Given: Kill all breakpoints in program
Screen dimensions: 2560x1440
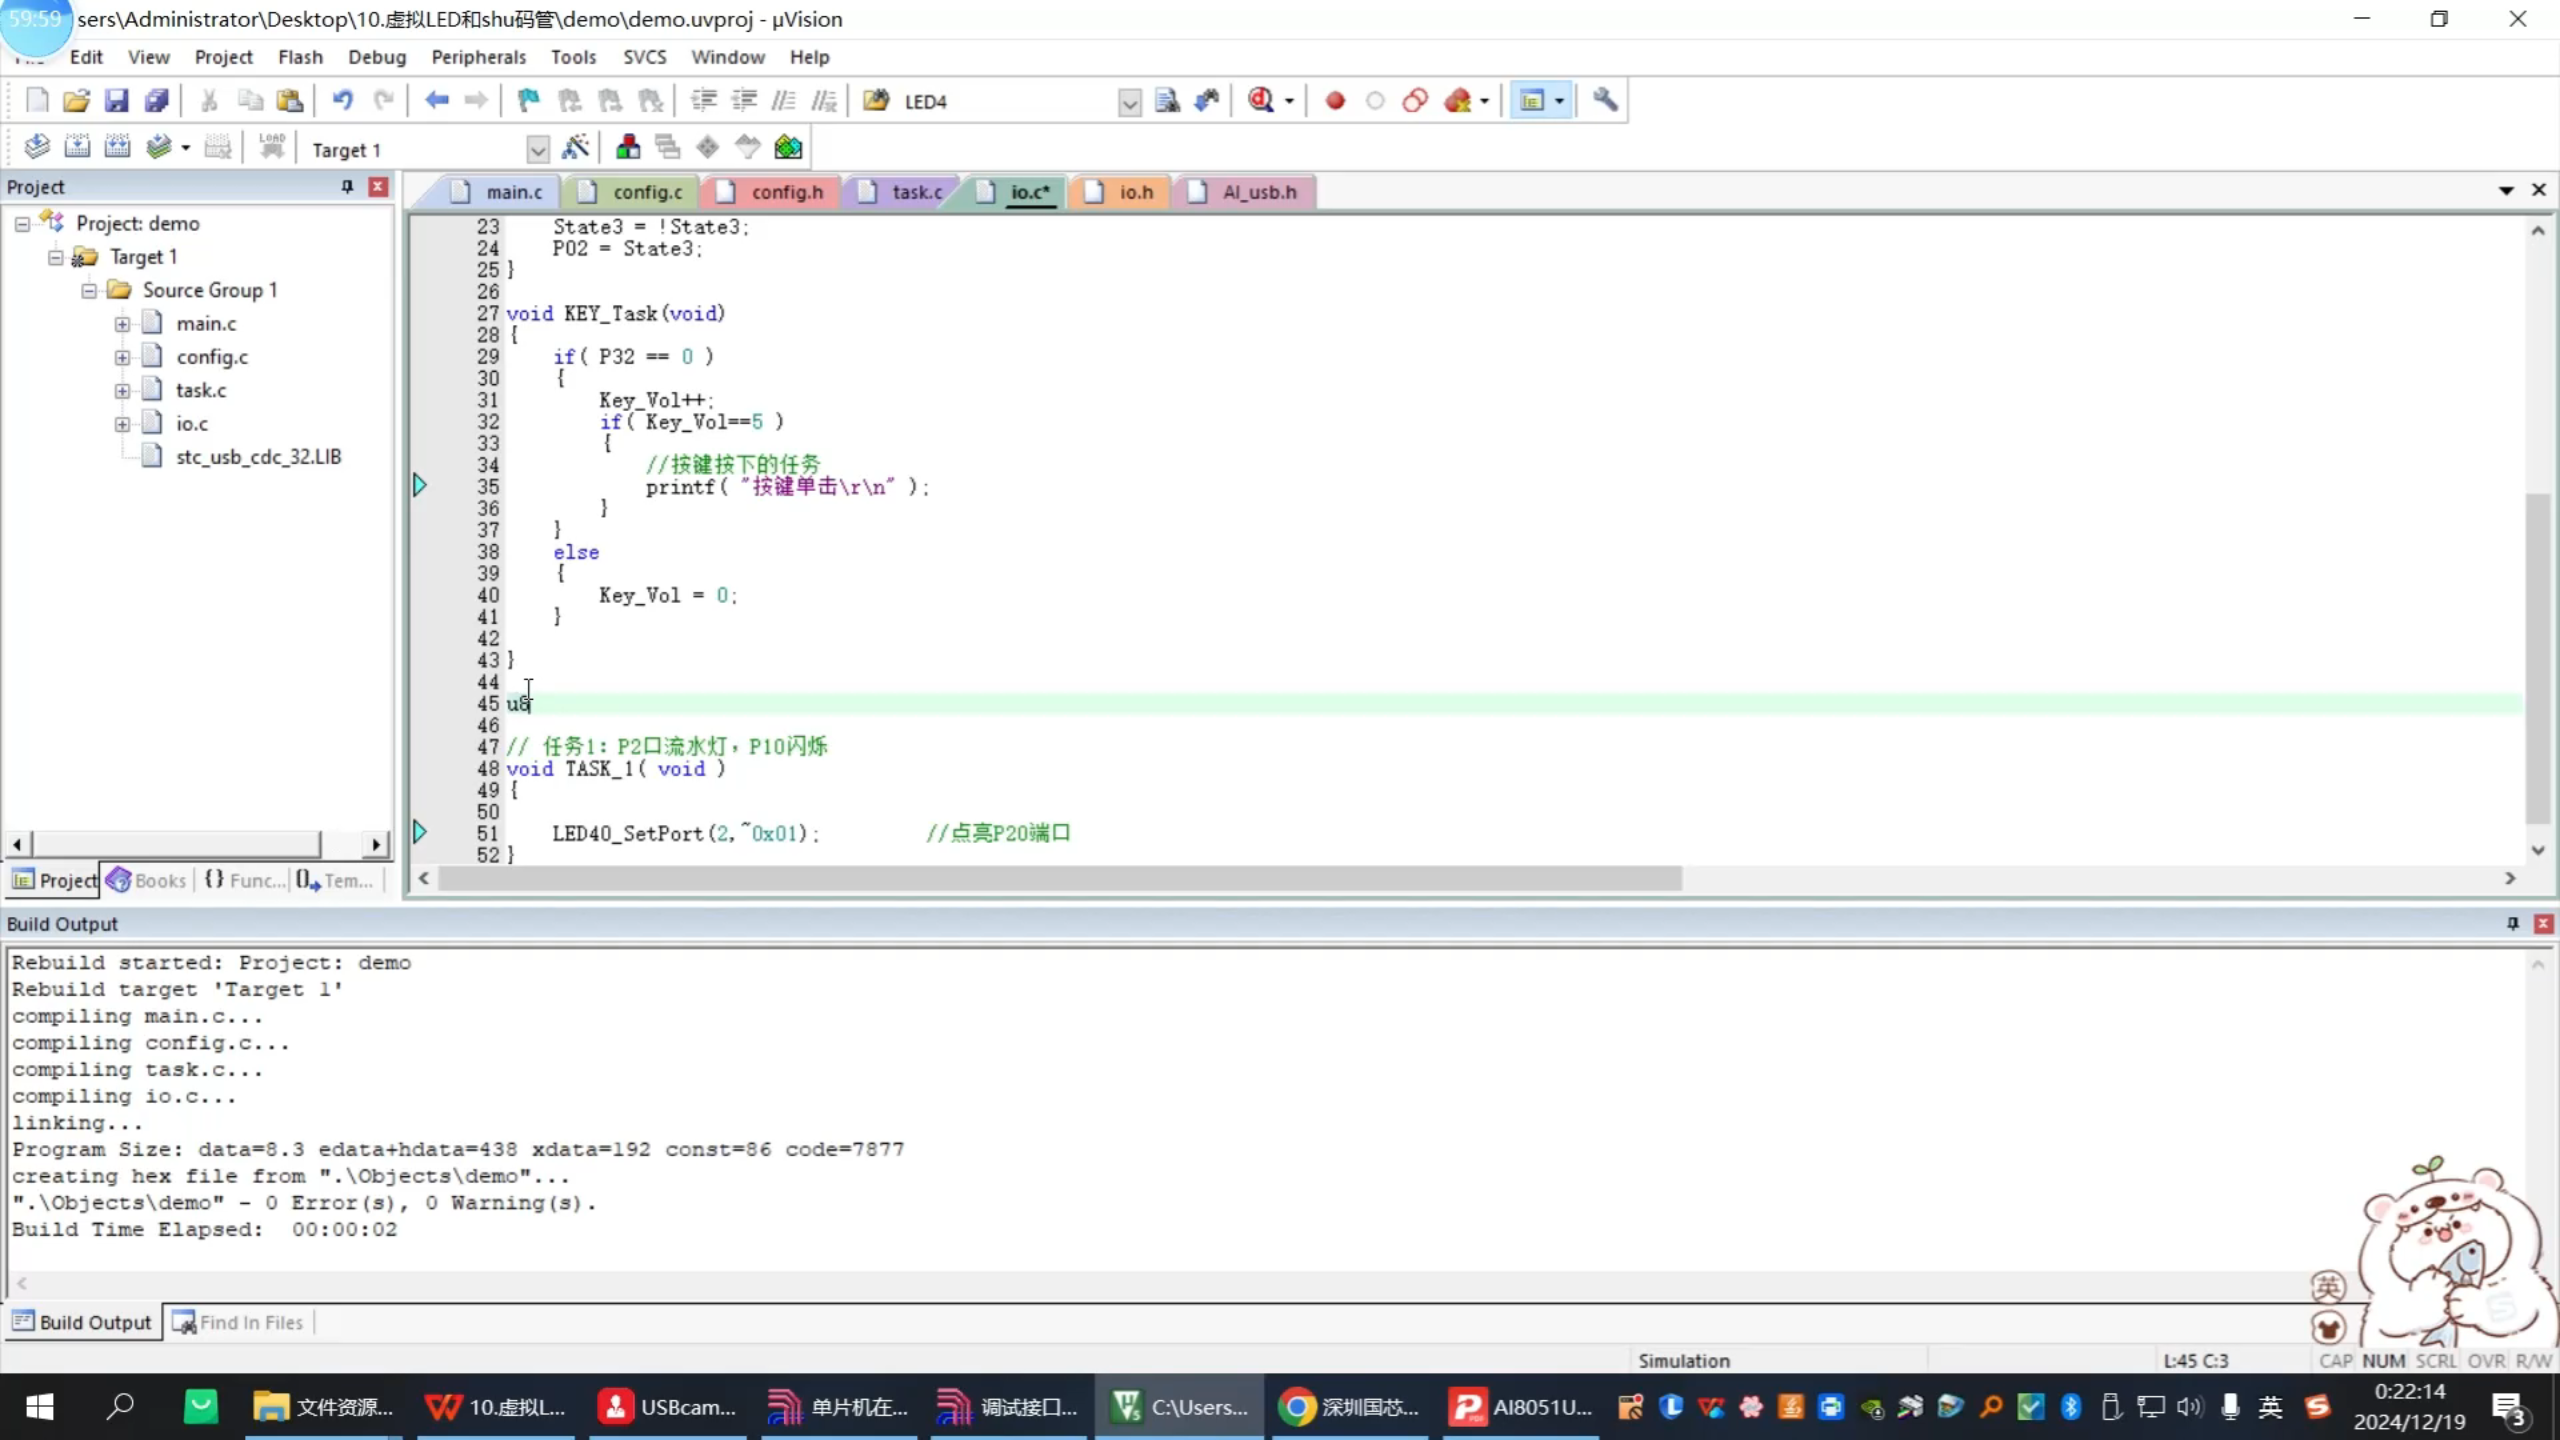Looking at the screenshot, I should coord(1456,100).
